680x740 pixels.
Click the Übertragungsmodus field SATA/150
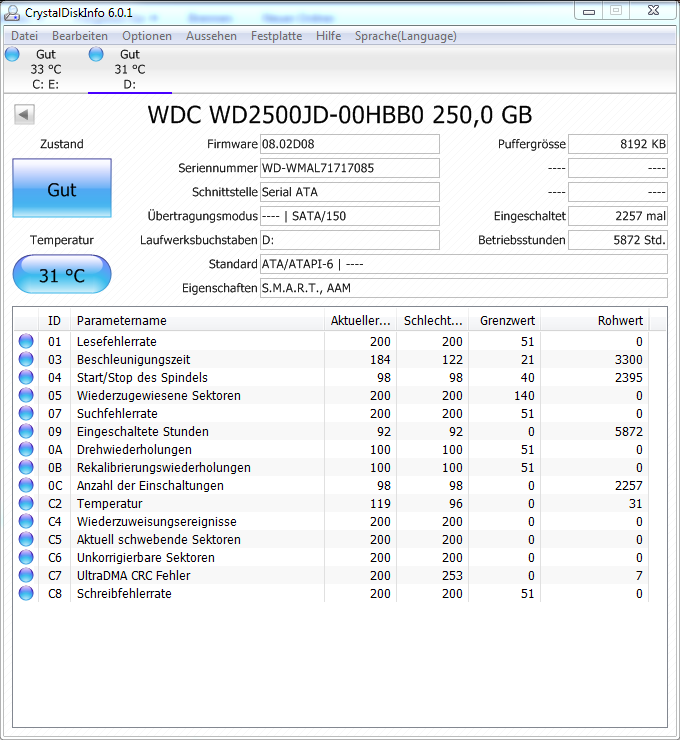(x=350, y=216)
